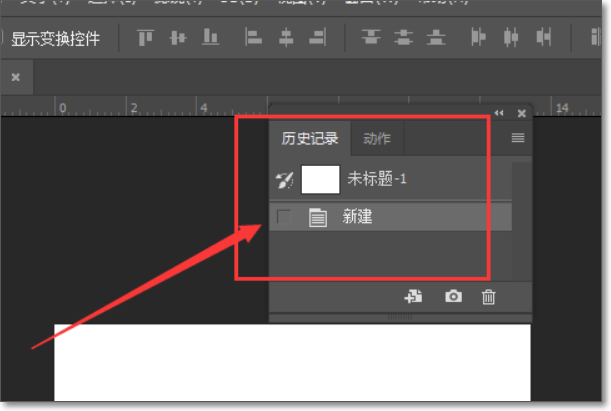Click the distribute bottom edges icon
This screenshot has height=411, width=611.
coord(436,37)
